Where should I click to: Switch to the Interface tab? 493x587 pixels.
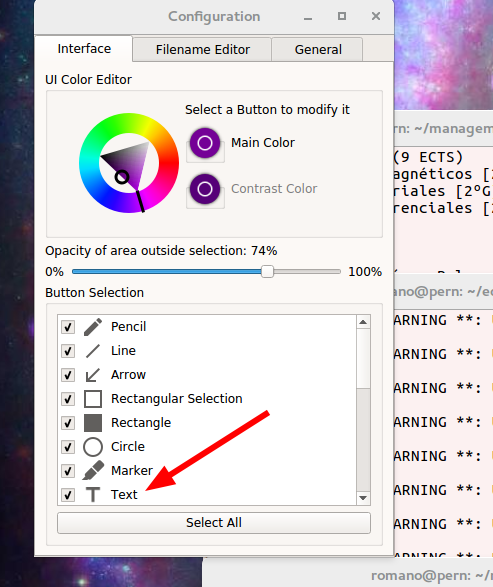pos(84,49)
